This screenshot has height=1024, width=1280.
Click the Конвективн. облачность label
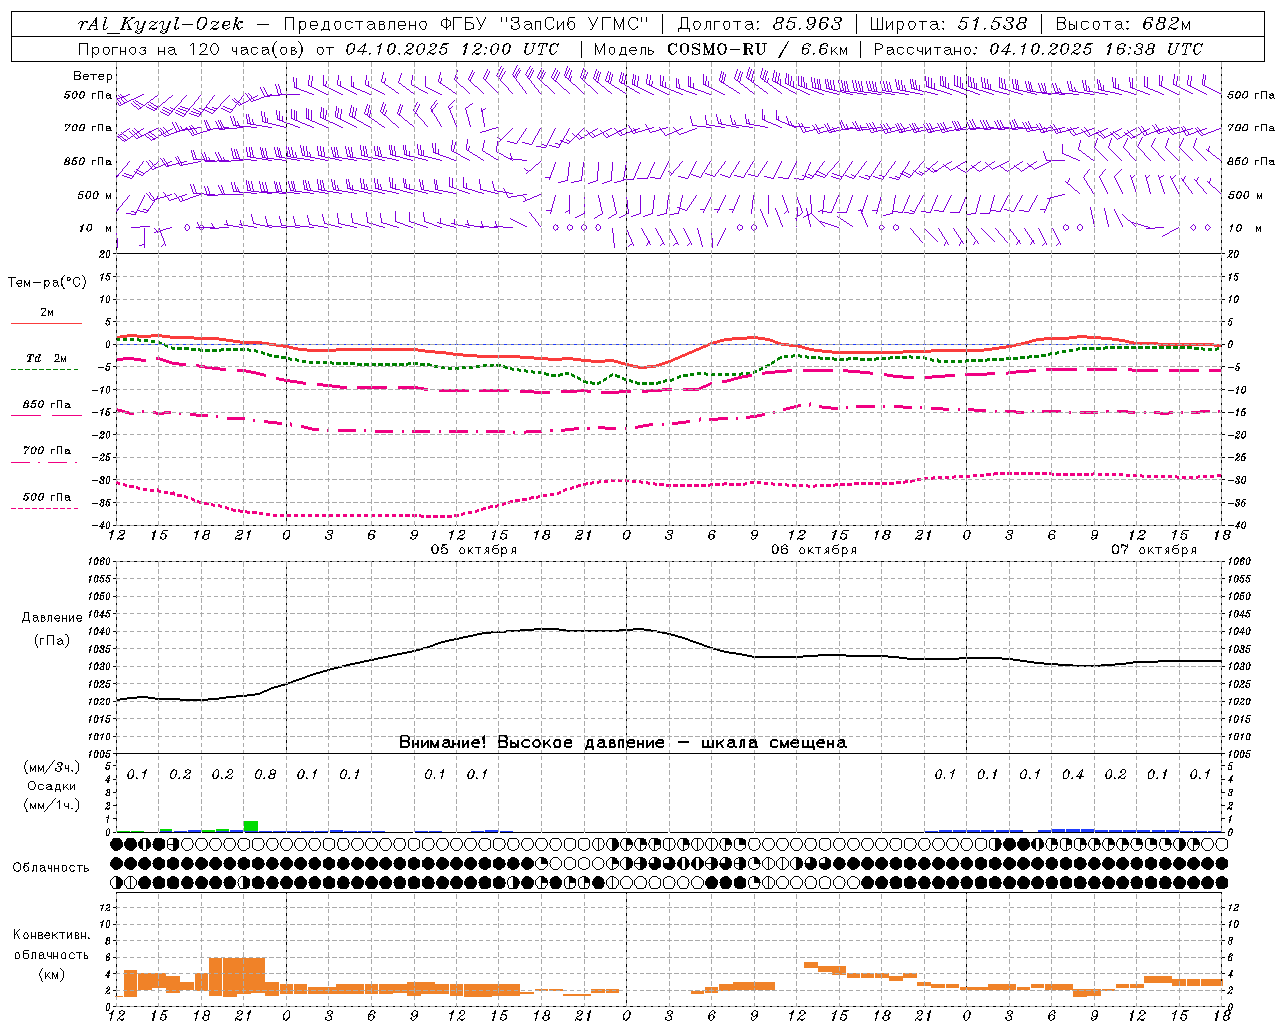coord(51,945)
